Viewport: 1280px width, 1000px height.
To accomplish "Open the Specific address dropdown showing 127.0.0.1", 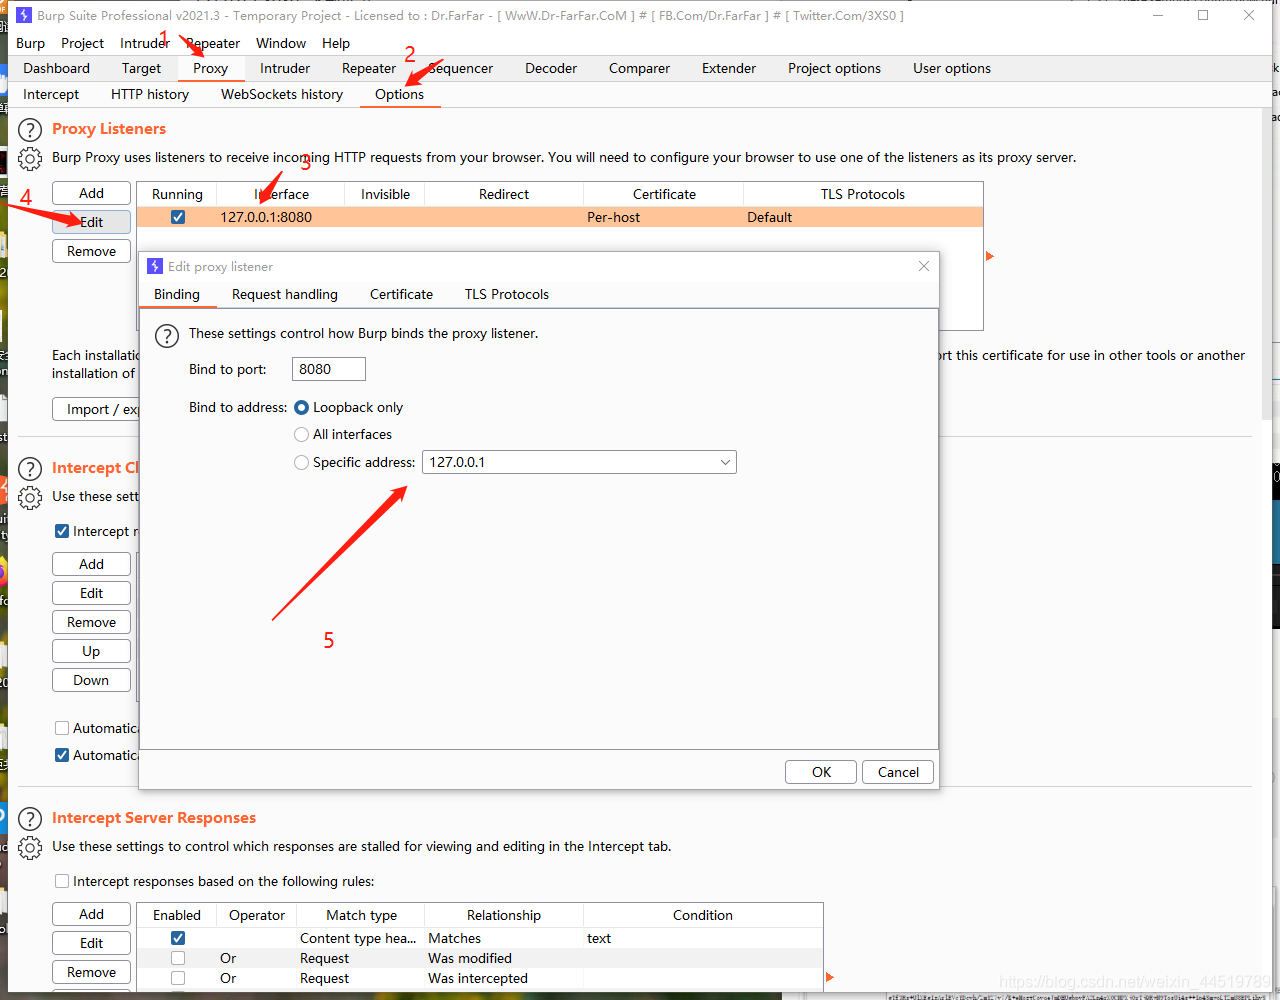I will pos(725,462).
